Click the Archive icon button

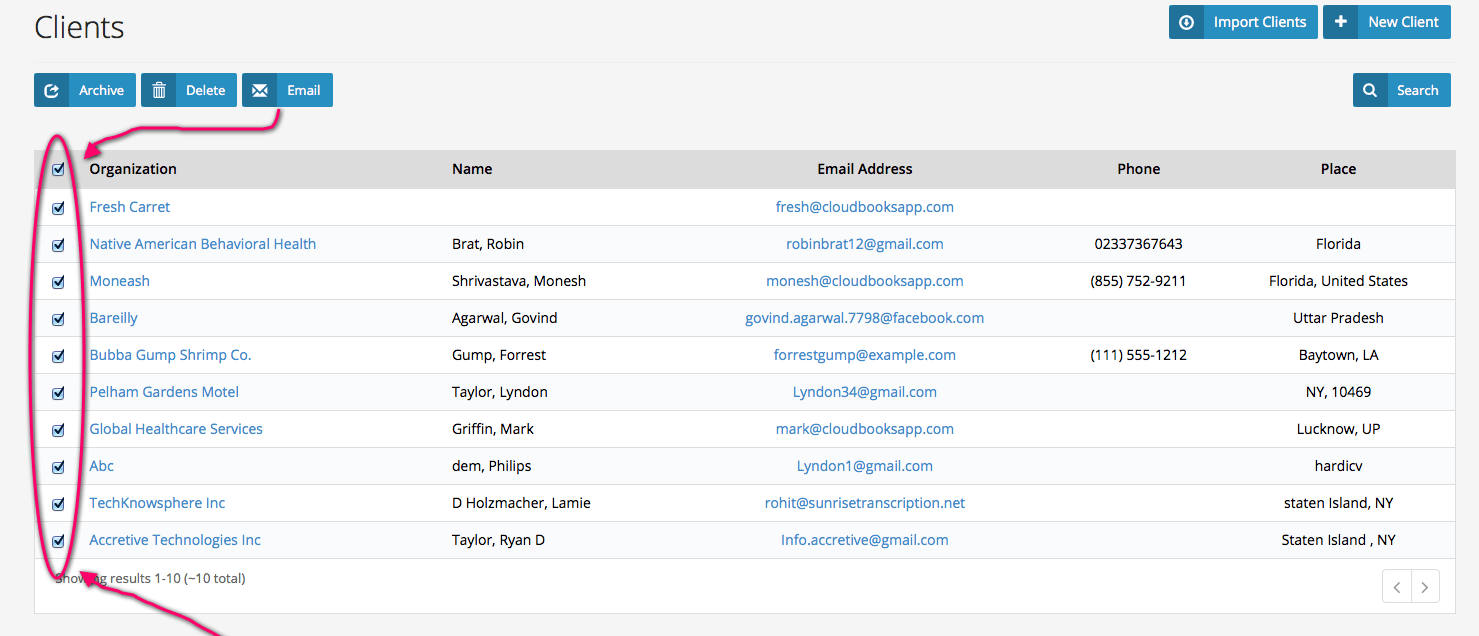coord(52,90)
